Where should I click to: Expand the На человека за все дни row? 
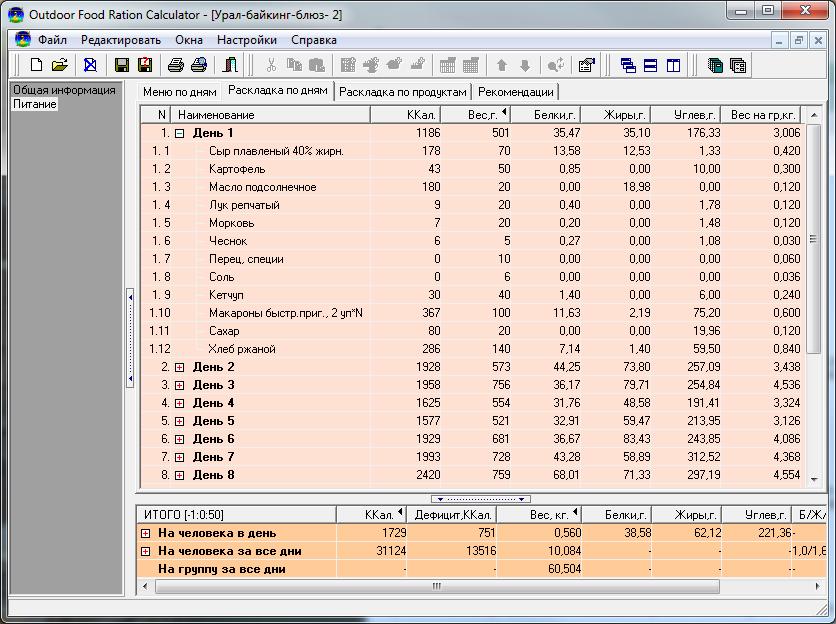145,551
